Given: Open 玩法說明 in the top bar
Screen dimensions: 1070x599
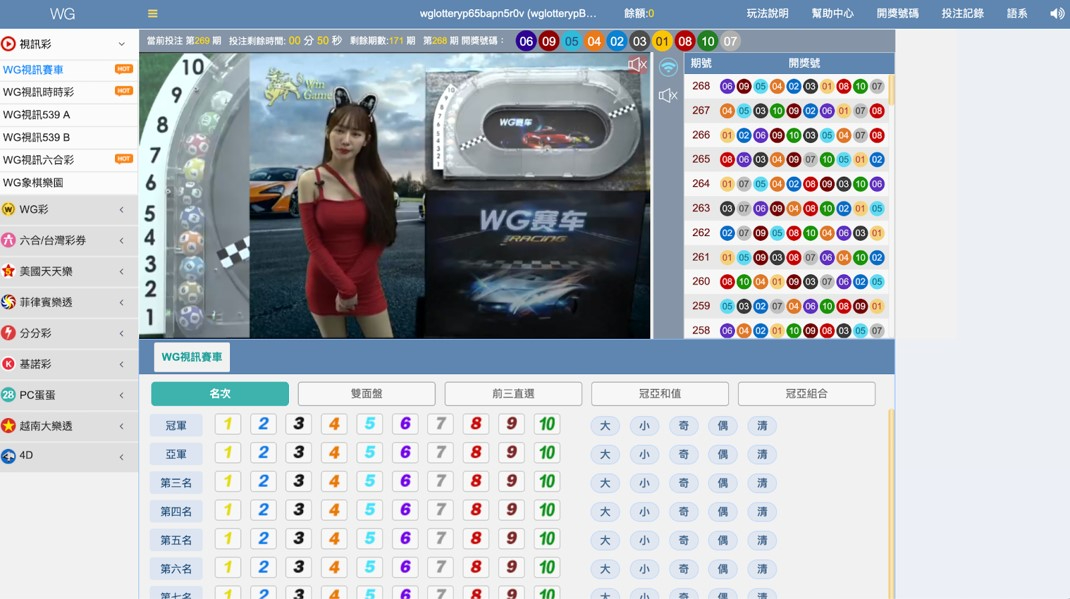Looking at the screenshot, I should [x=767, y=14].
